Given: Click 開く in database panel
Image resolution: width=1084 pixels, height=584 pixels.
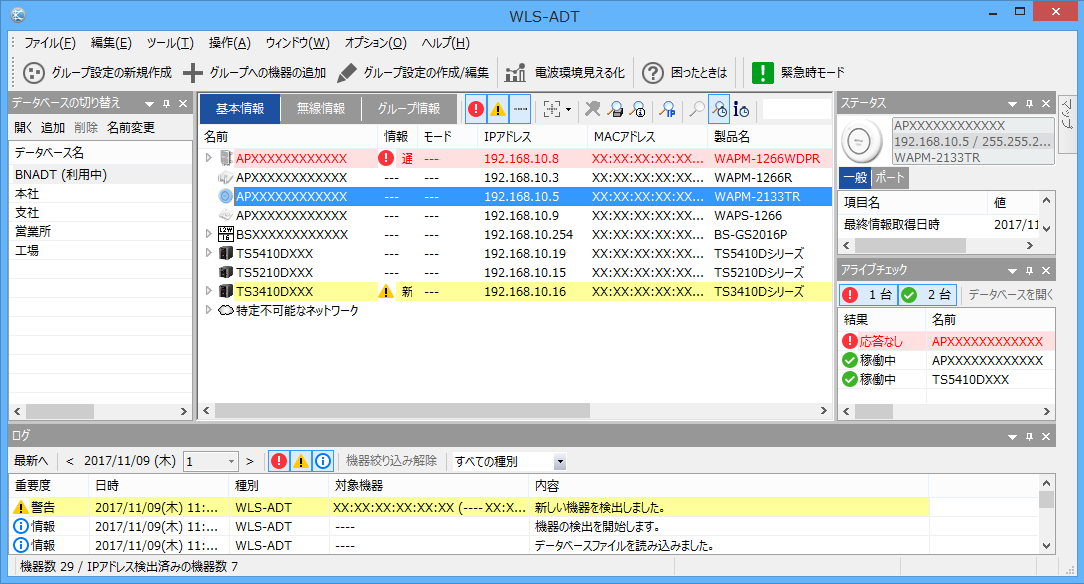Looking at the screenshot, I should [x=24, y=128].
